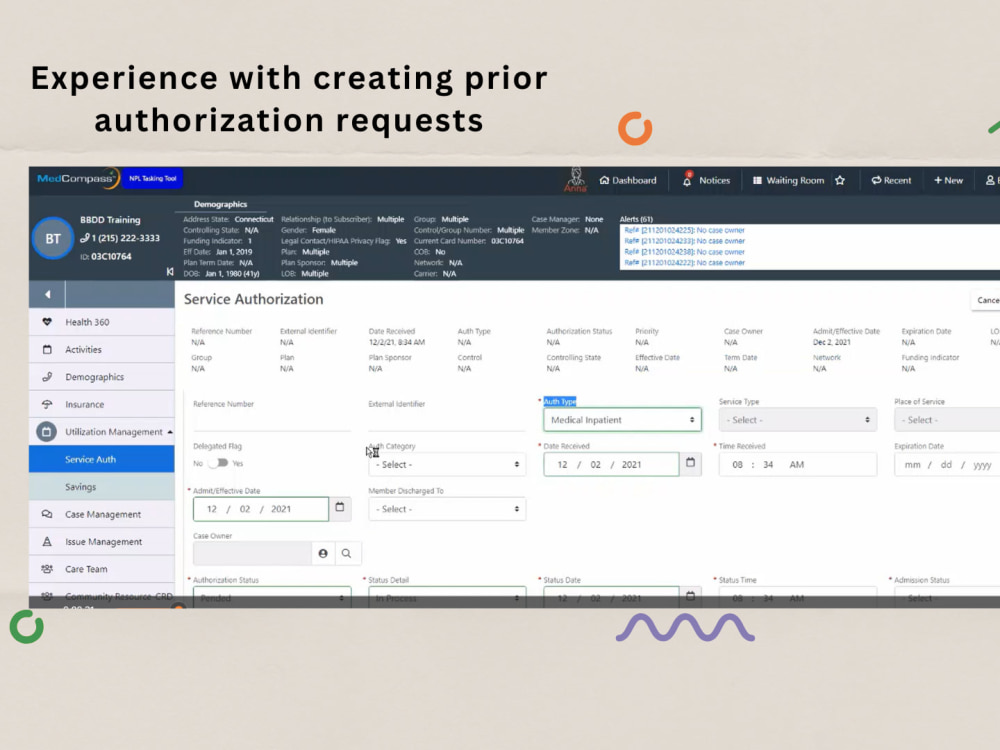This screenshot has height=750, width=1000.
Task: Click the Time Received field
Action: click(798, 464)
